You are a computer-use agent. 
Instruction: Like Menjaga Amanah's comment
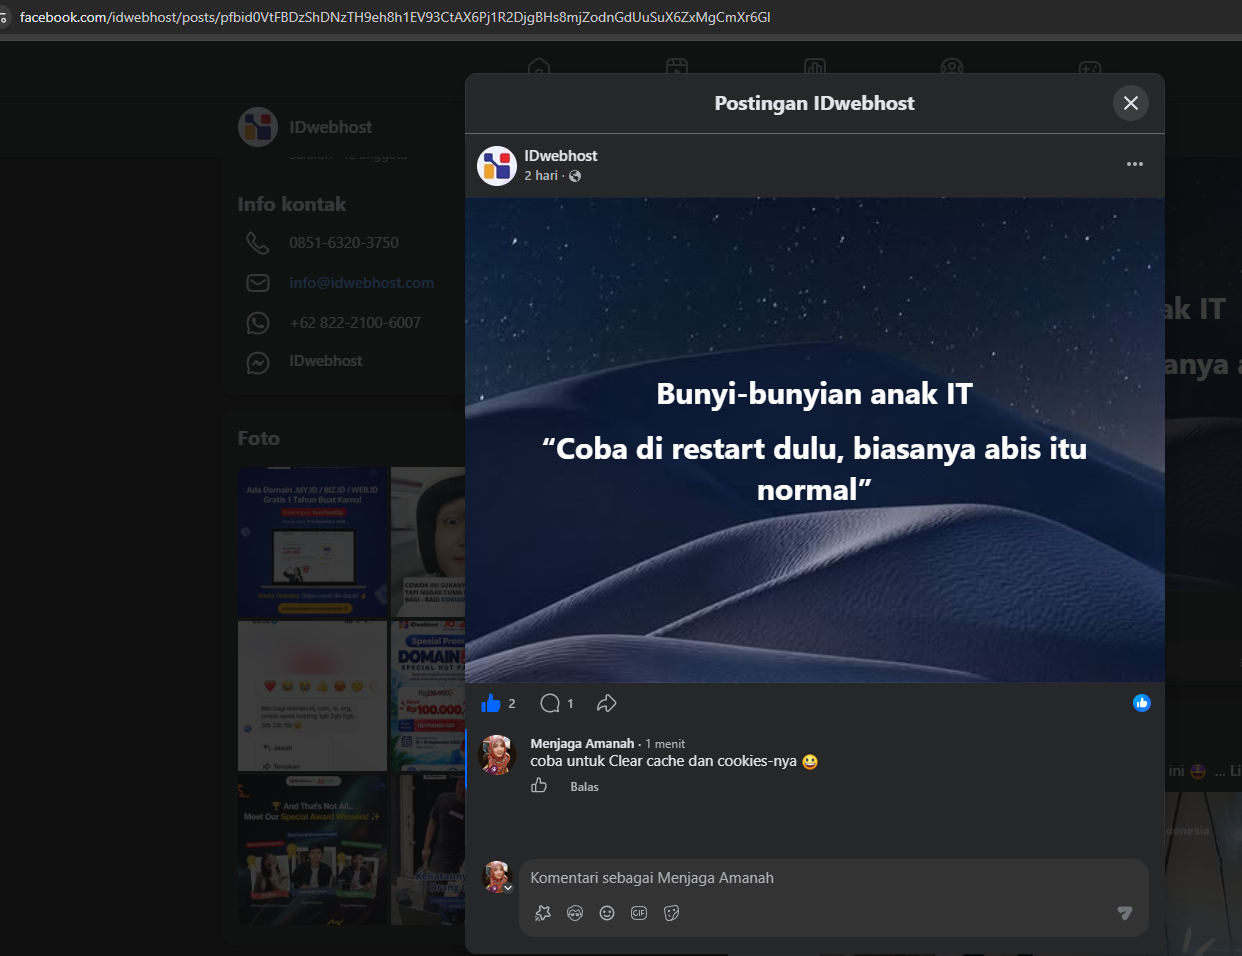click(539, 786)
